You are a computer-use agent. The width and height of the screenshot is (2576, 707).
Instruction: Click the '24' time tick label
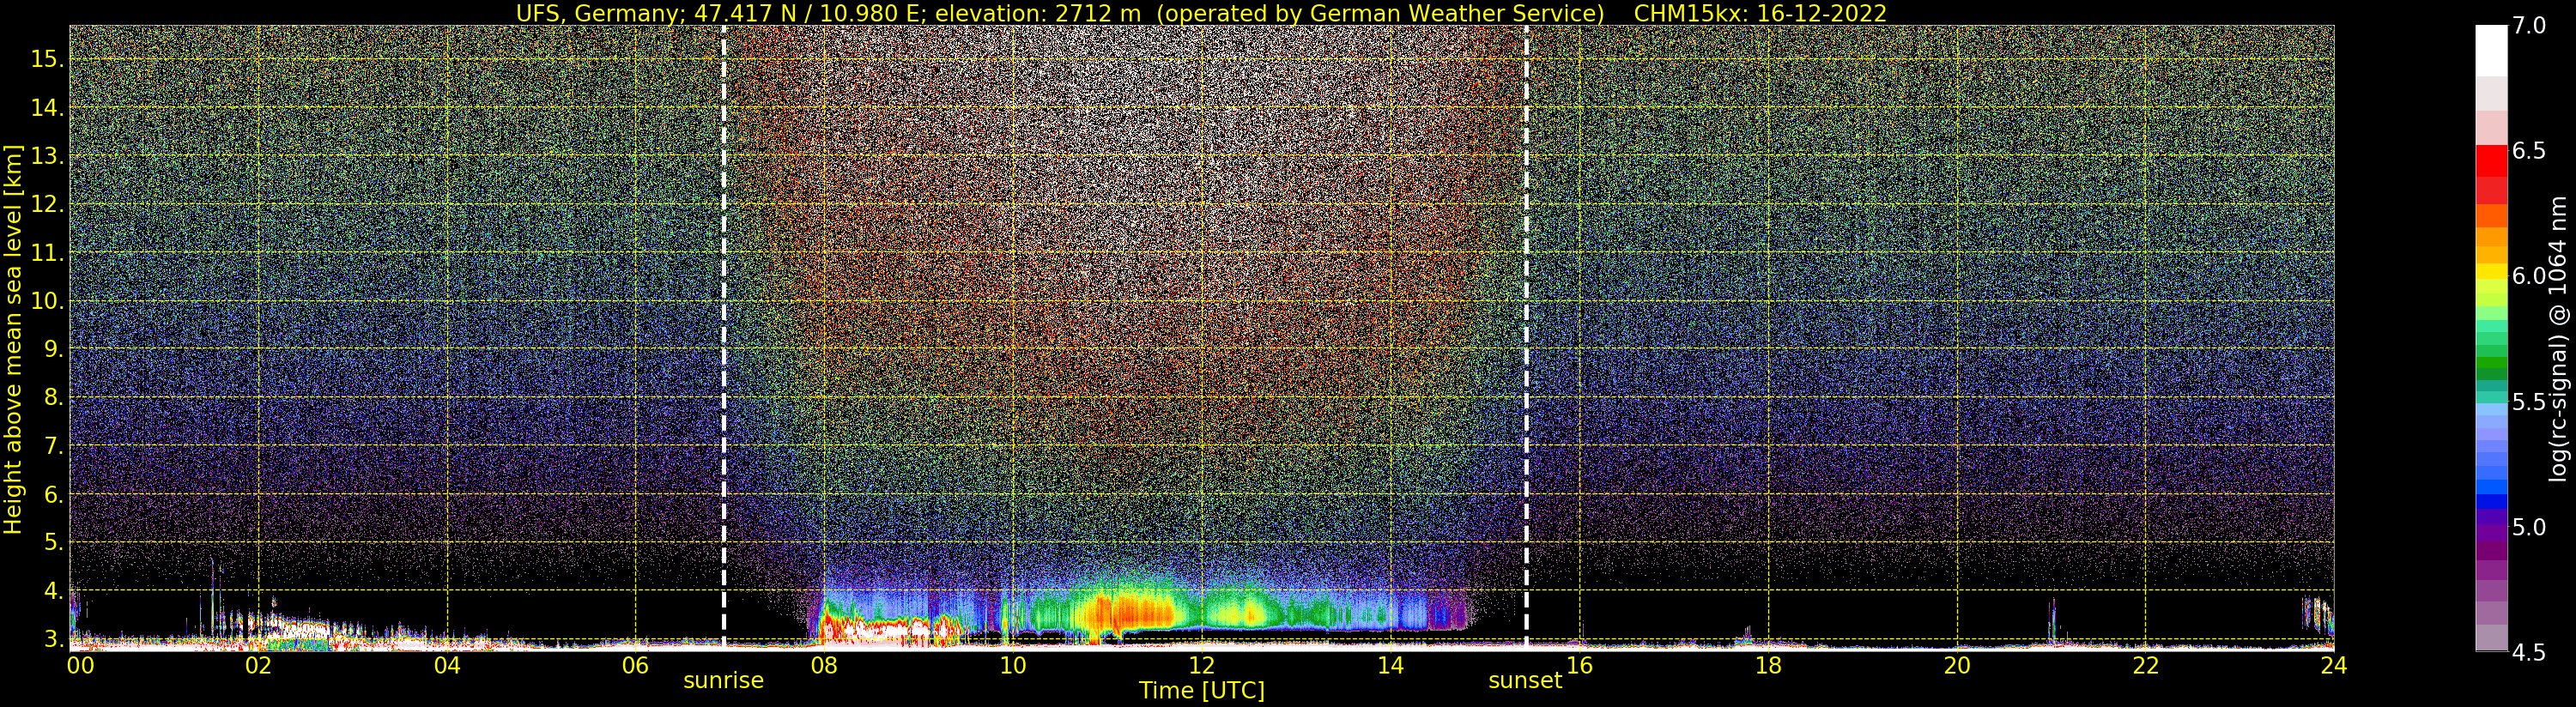tap(2333, 665)
